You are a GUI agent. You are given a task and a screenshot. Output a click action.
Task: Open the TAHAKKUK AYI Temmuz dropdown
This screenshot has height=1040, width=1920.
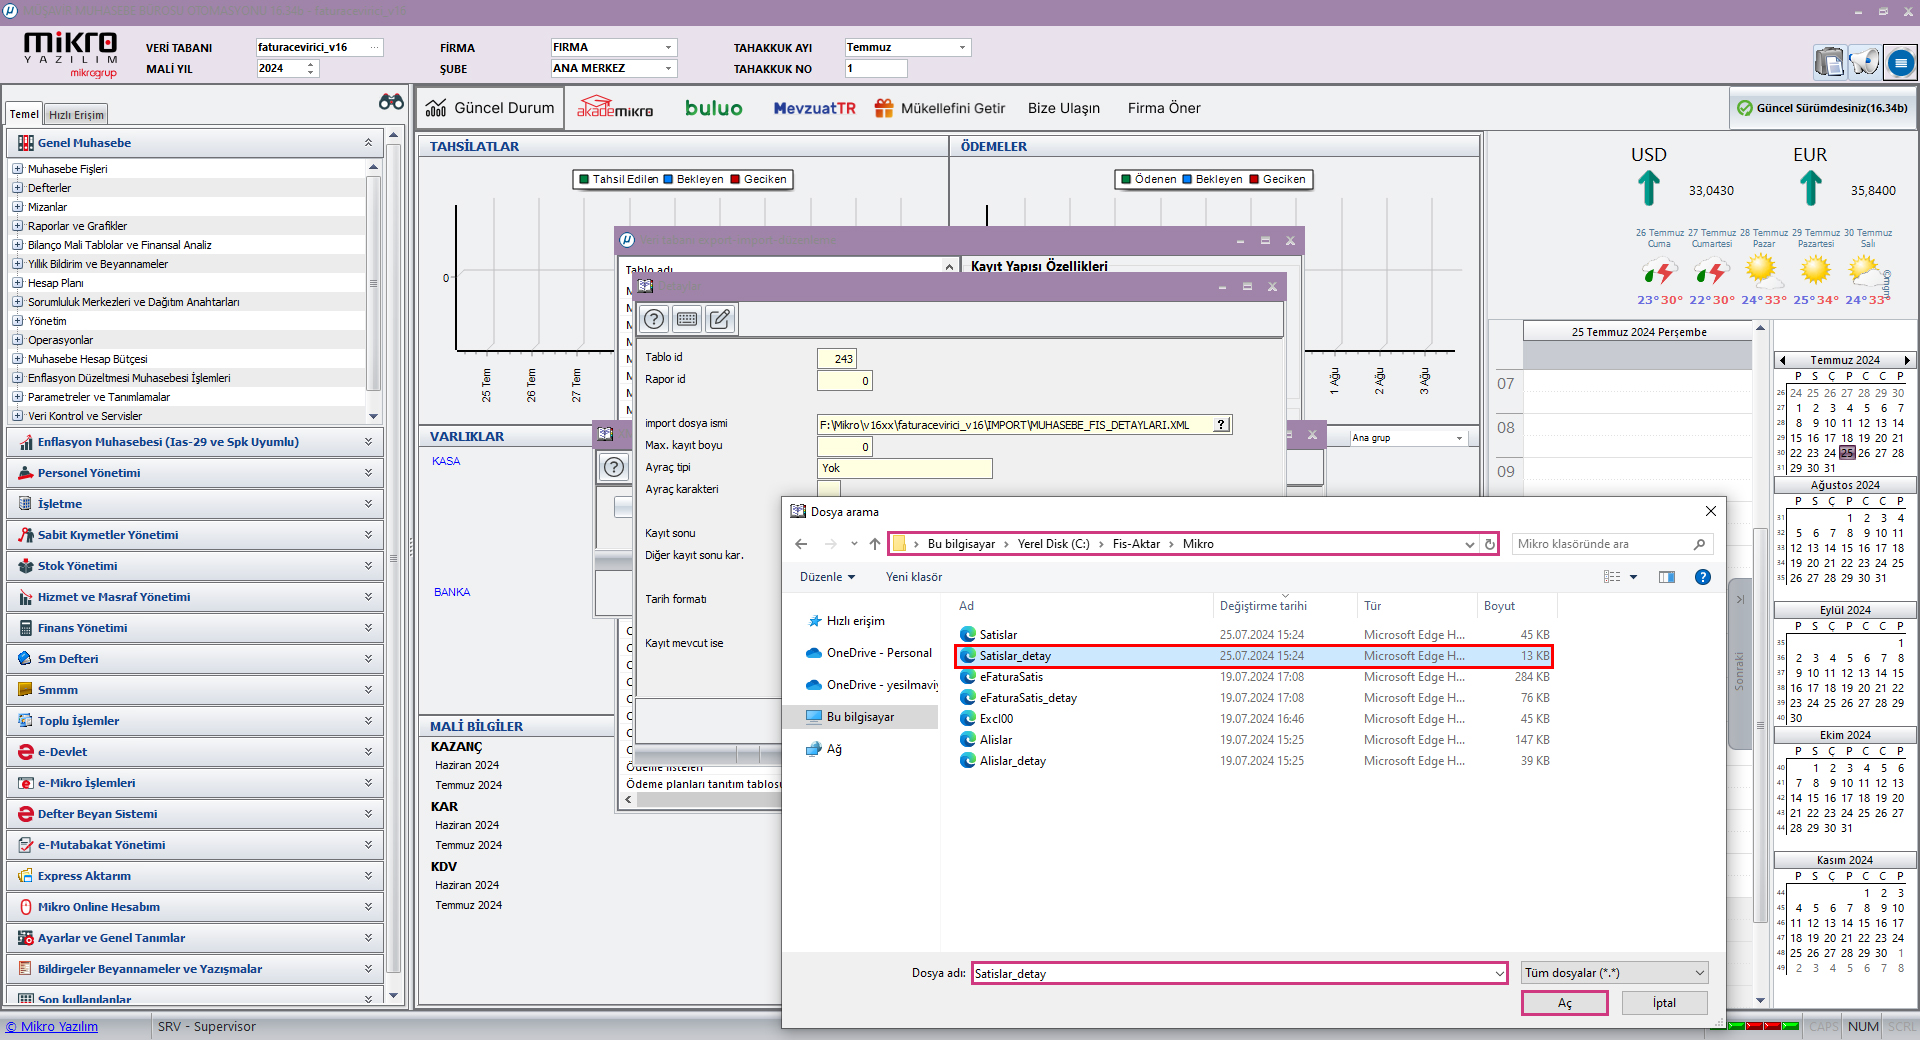pos(907,47)
